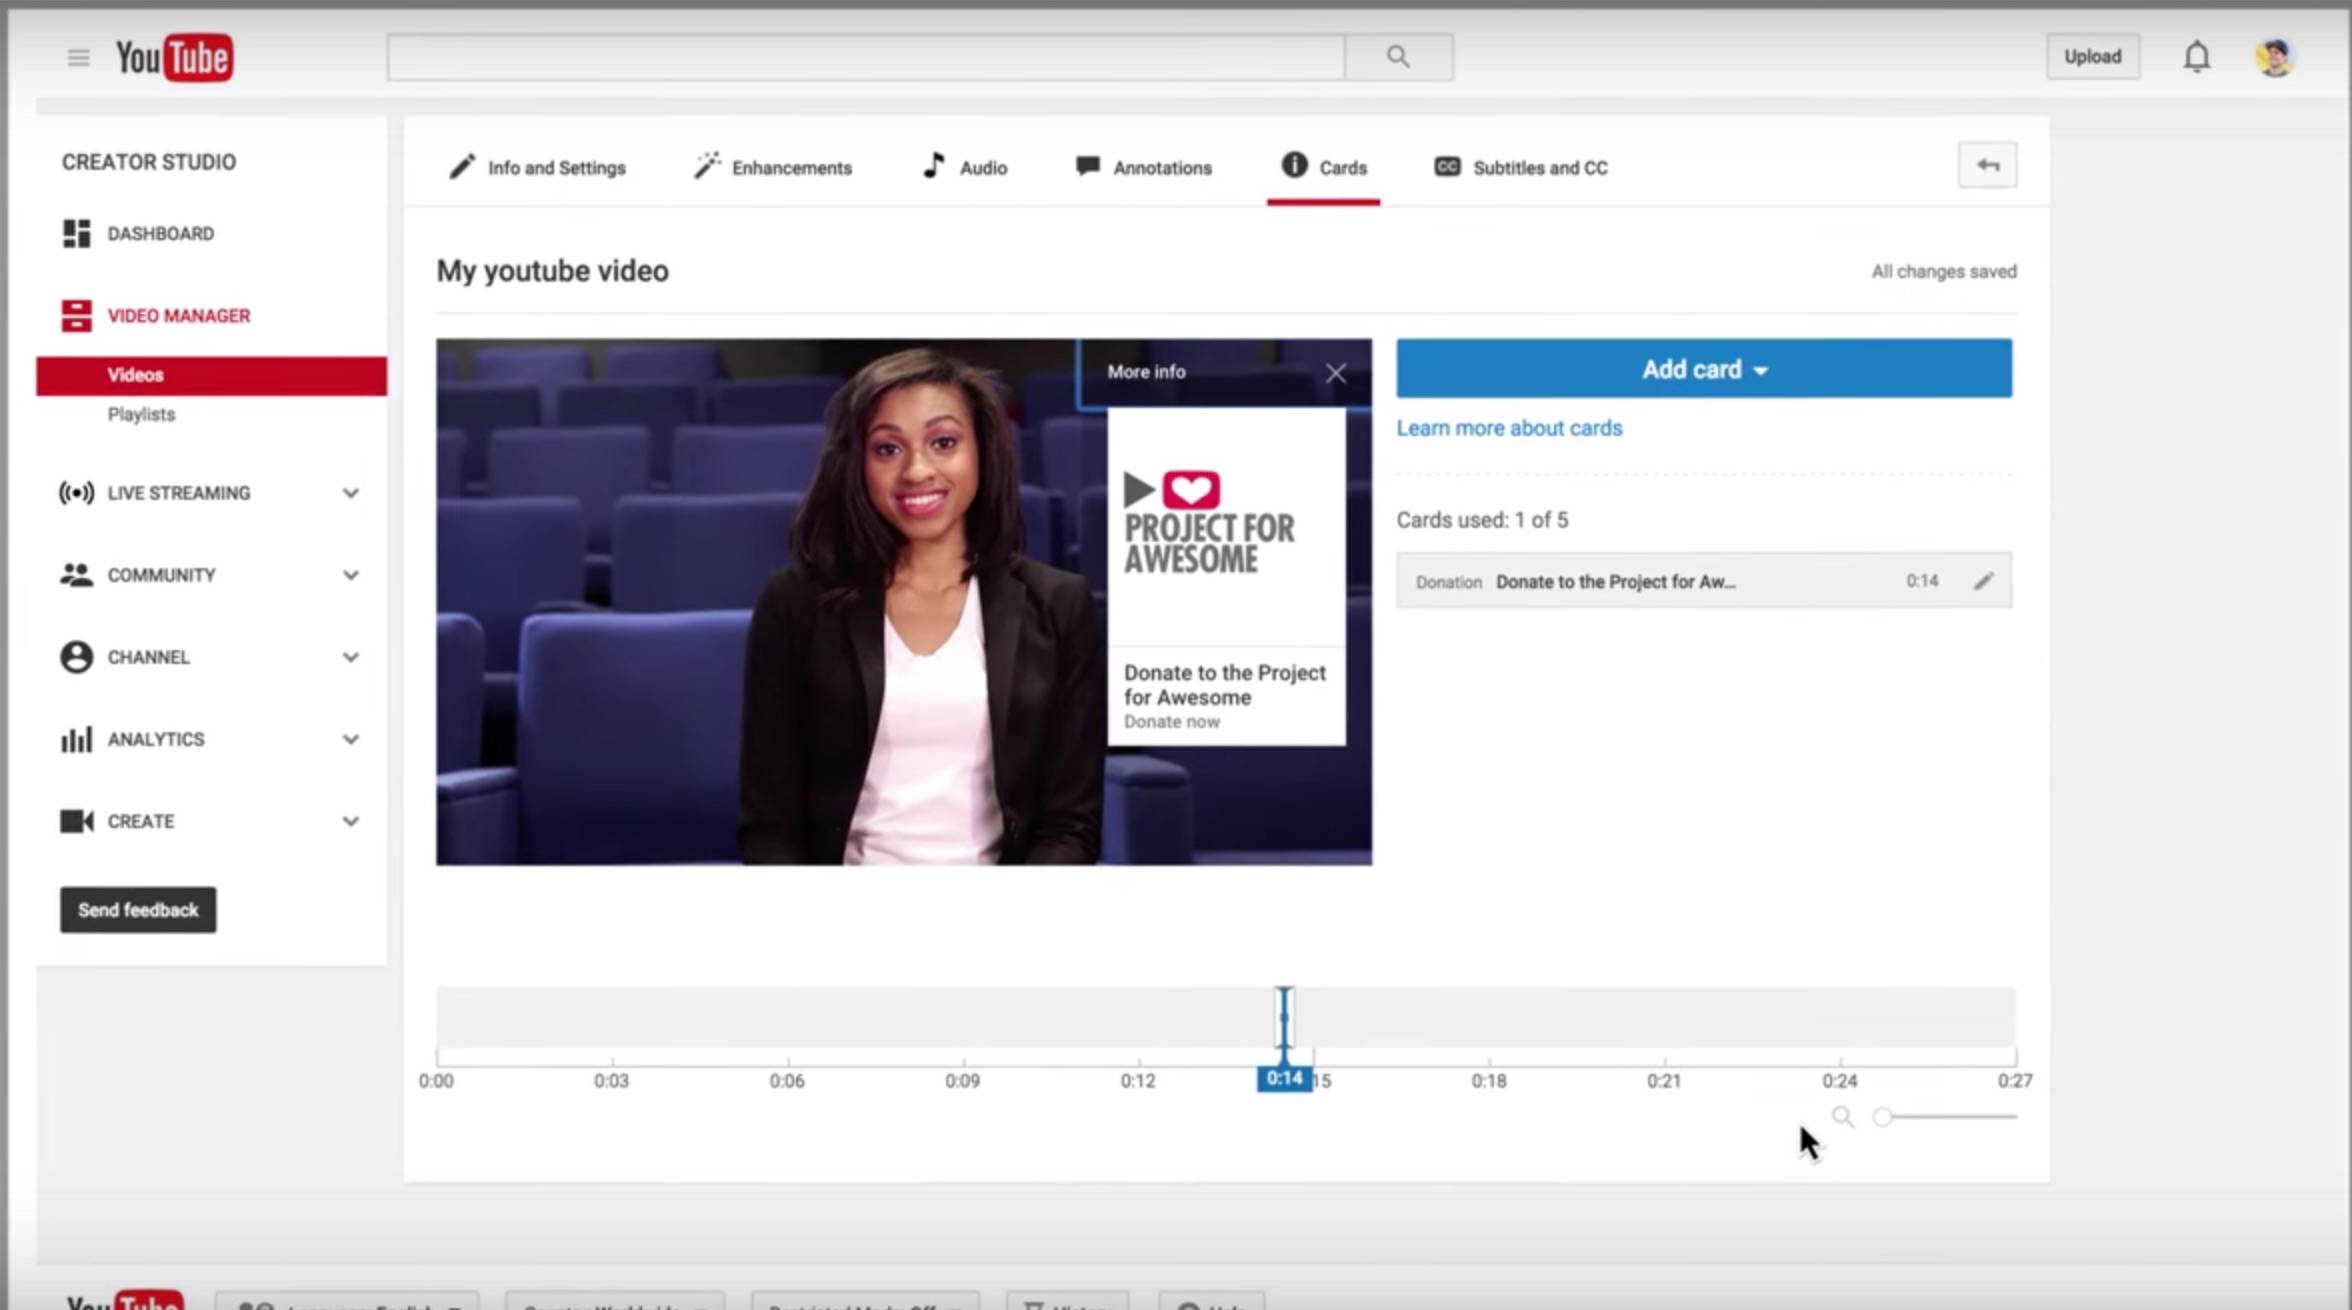Viewport: 2352px width, 1310px height.
Task: Click Learn more about cards
Action: (1509, 428)
